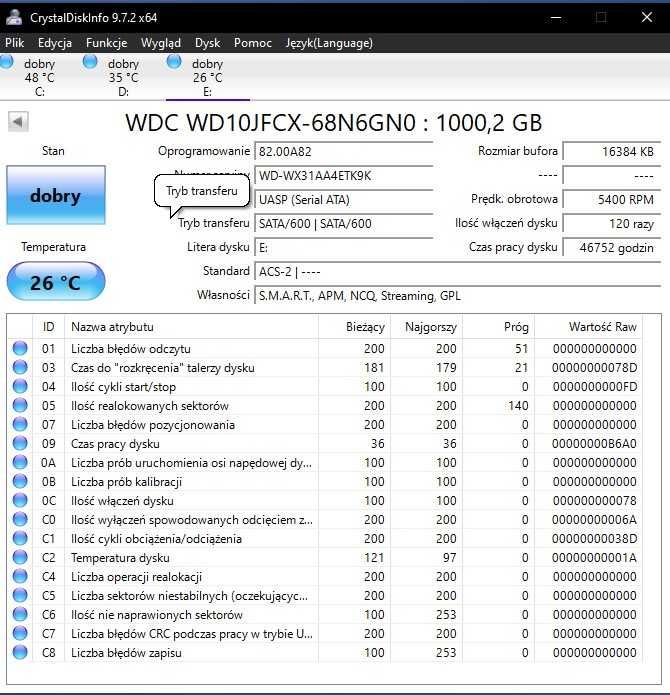670x695 pixels.
Task: Click status orb of attribute 05 row
Action: pos(20,405)
